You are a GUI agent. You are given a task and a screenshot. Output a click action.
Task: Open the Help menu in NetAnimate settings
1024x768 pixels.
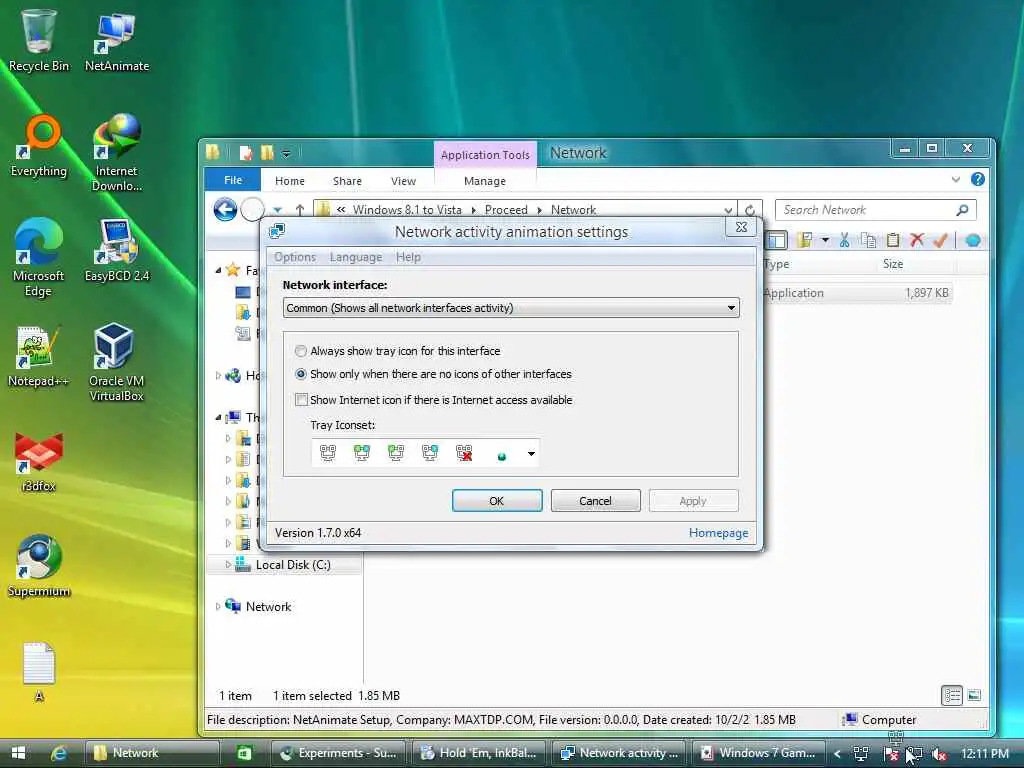(408, 257)
